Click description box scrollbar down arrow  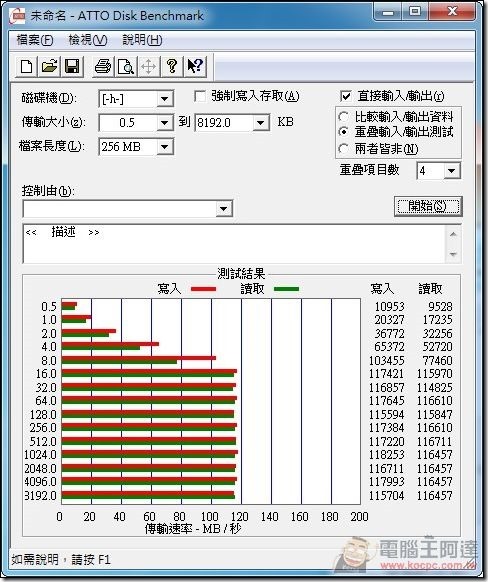(x=453, y=254)
